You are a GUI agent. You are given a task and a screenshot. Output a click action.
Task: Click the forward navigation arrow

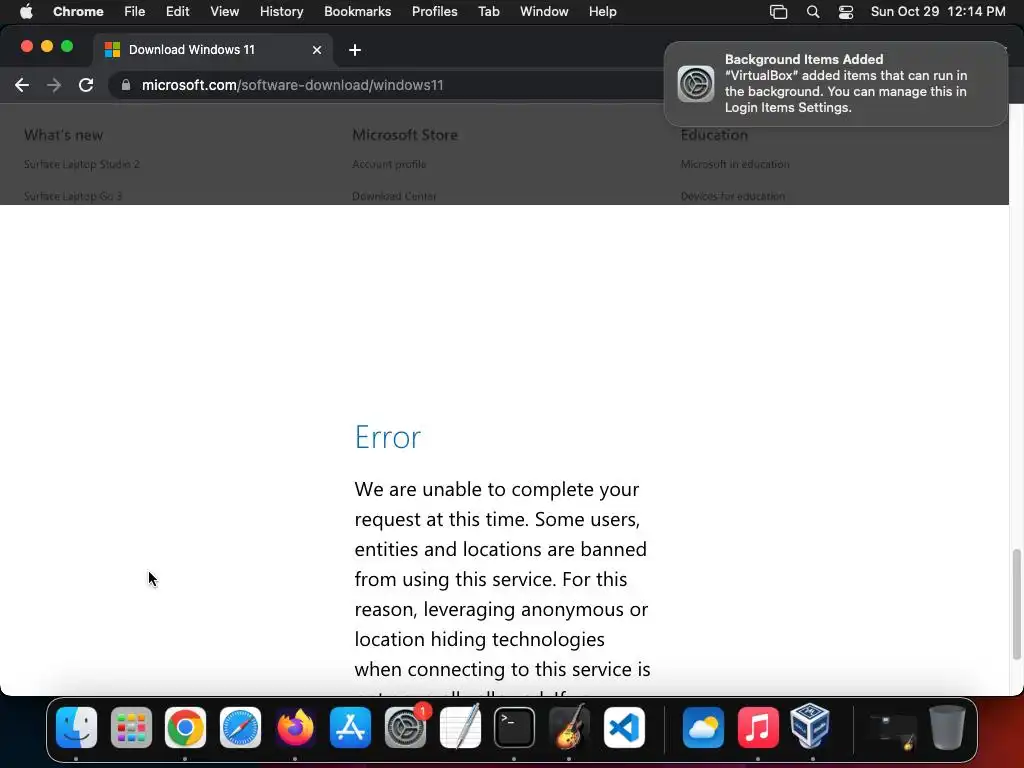[x=54, y=85]
